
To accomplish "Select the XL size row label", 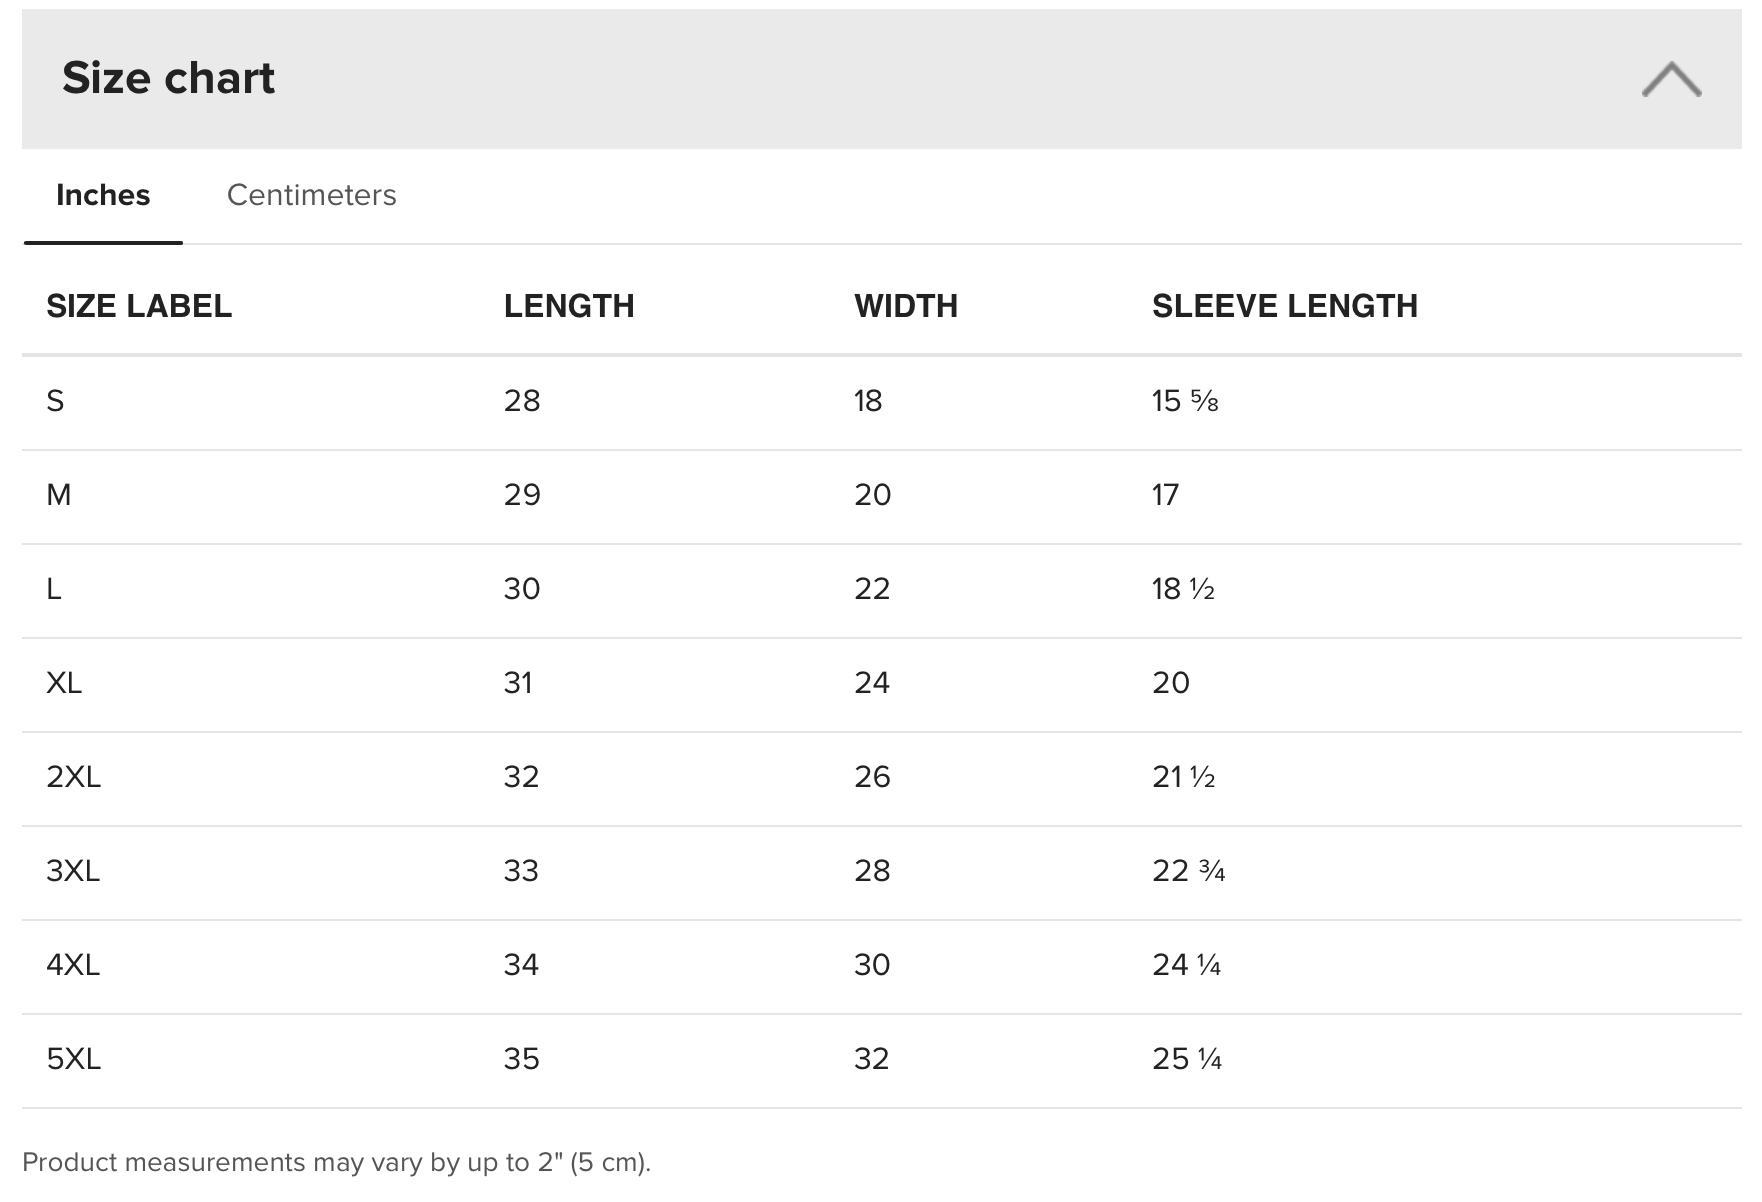I will point(64,683).
